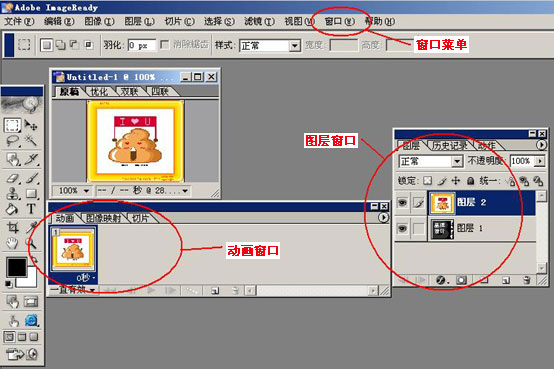Toggle lock all padlock icon
Image resolution: width=554 pixels, height=369 pixels.
click(x=470, y=181)
